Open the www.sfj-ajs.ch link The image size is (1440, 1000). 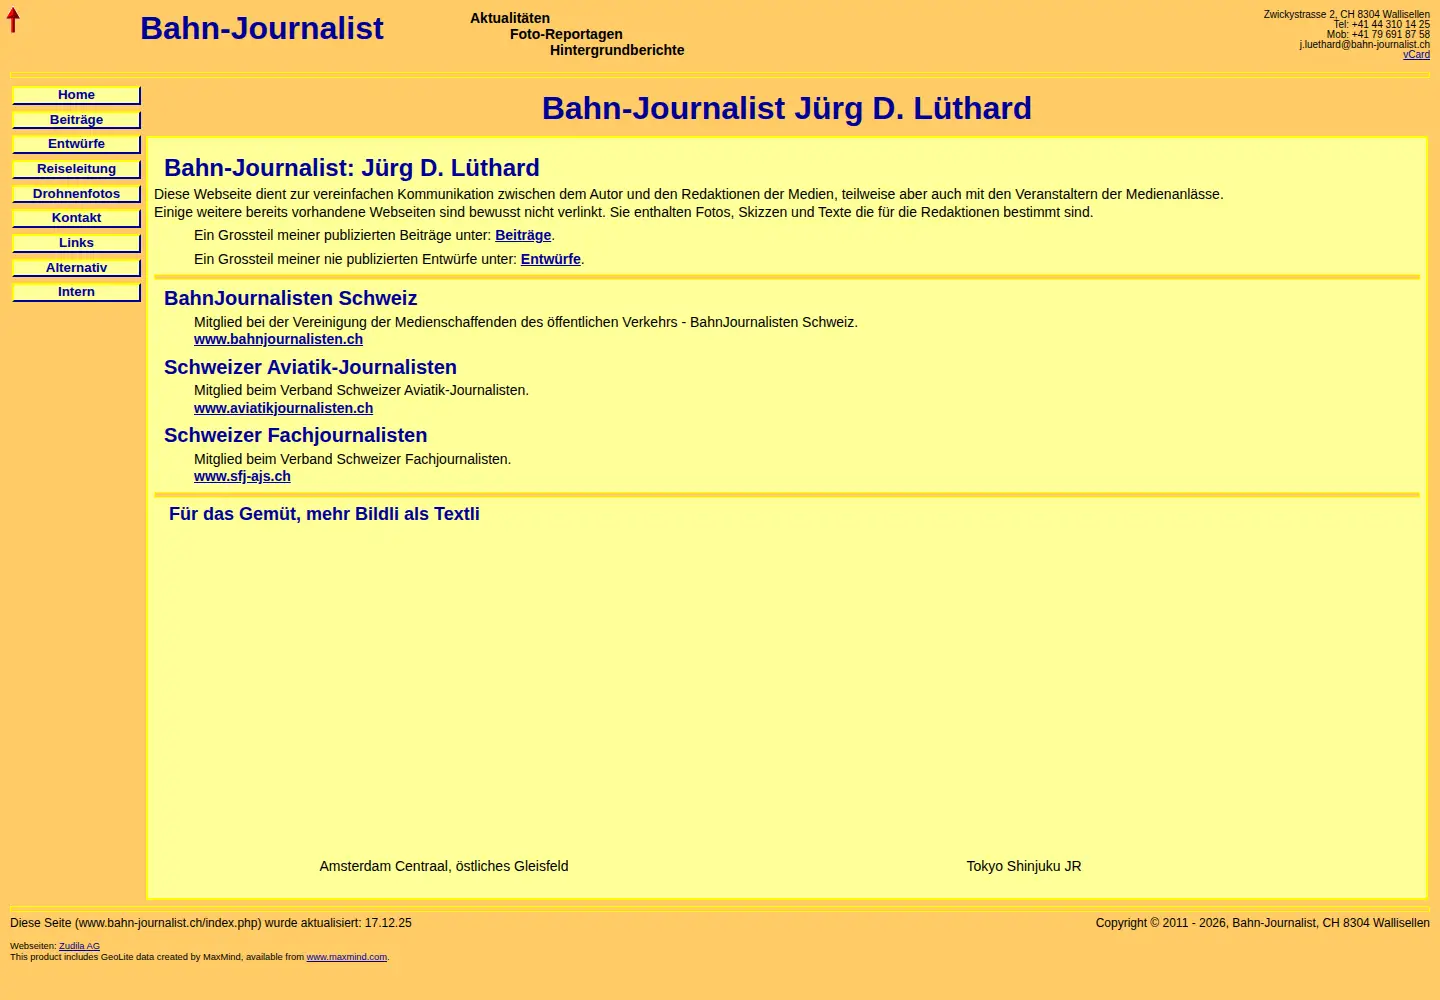[242, 476]
